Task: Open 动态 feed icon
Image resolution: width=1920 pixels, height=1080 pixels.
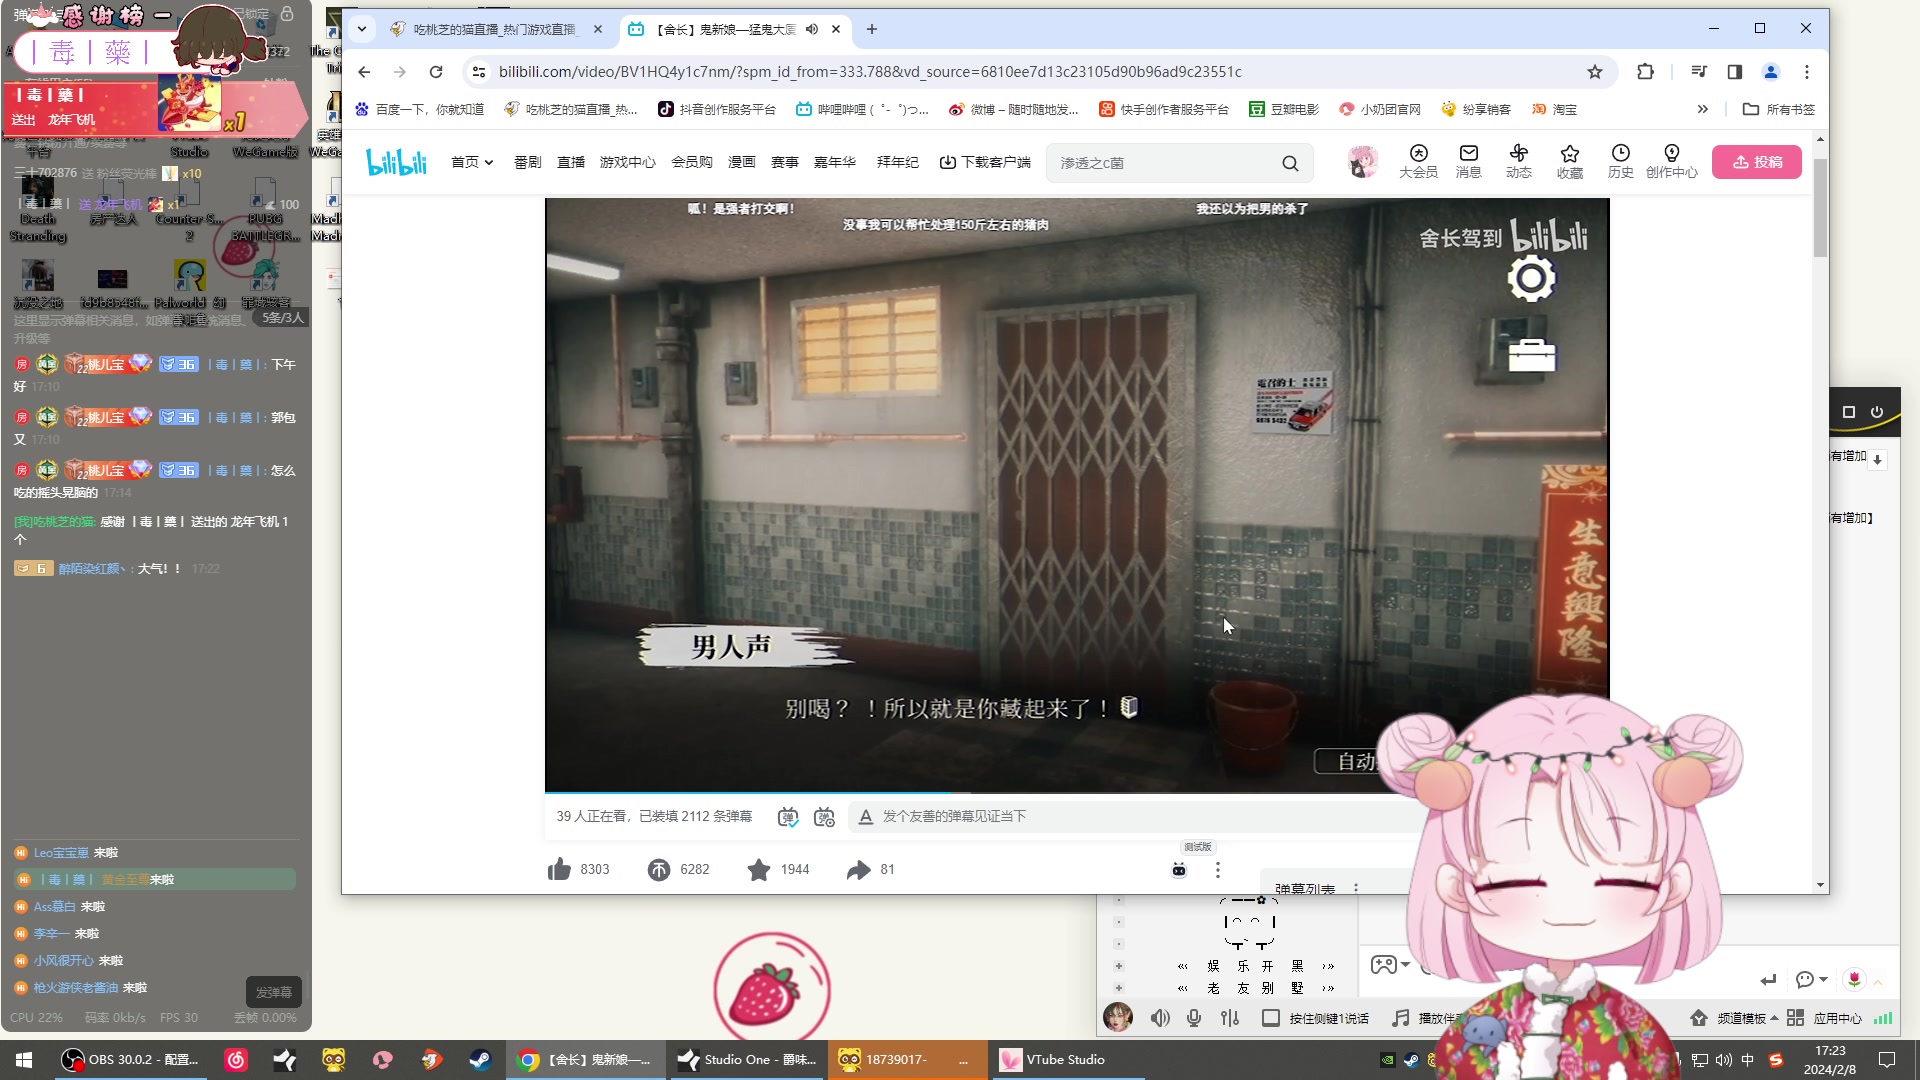Action: (x=1519, y=162)
